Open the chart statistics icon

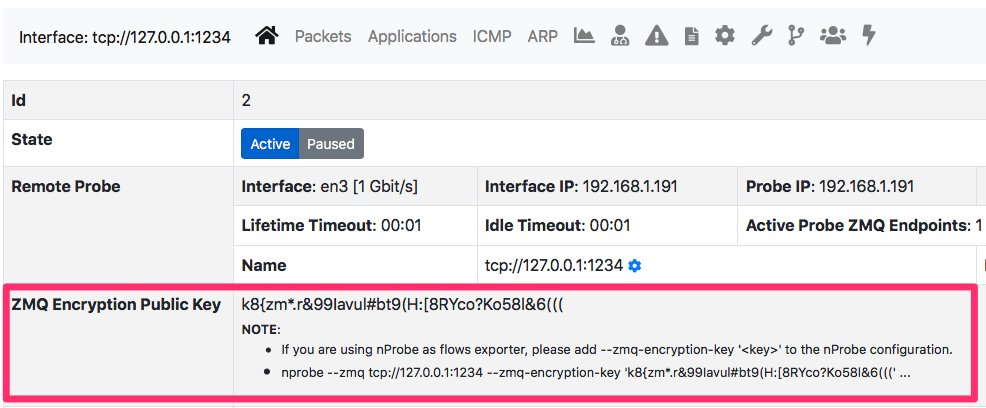[x=584, y=36]
